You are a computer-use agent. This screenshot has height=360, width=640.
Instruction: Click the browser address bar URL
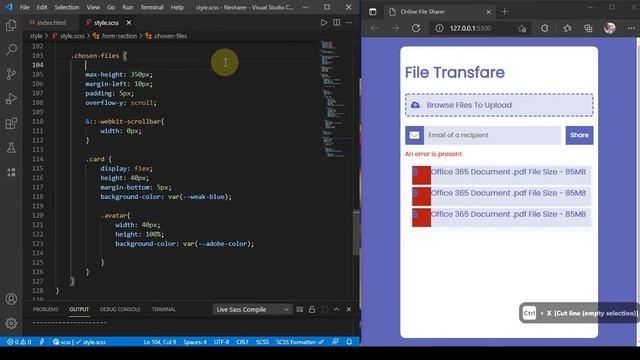[x=471, y=28]
